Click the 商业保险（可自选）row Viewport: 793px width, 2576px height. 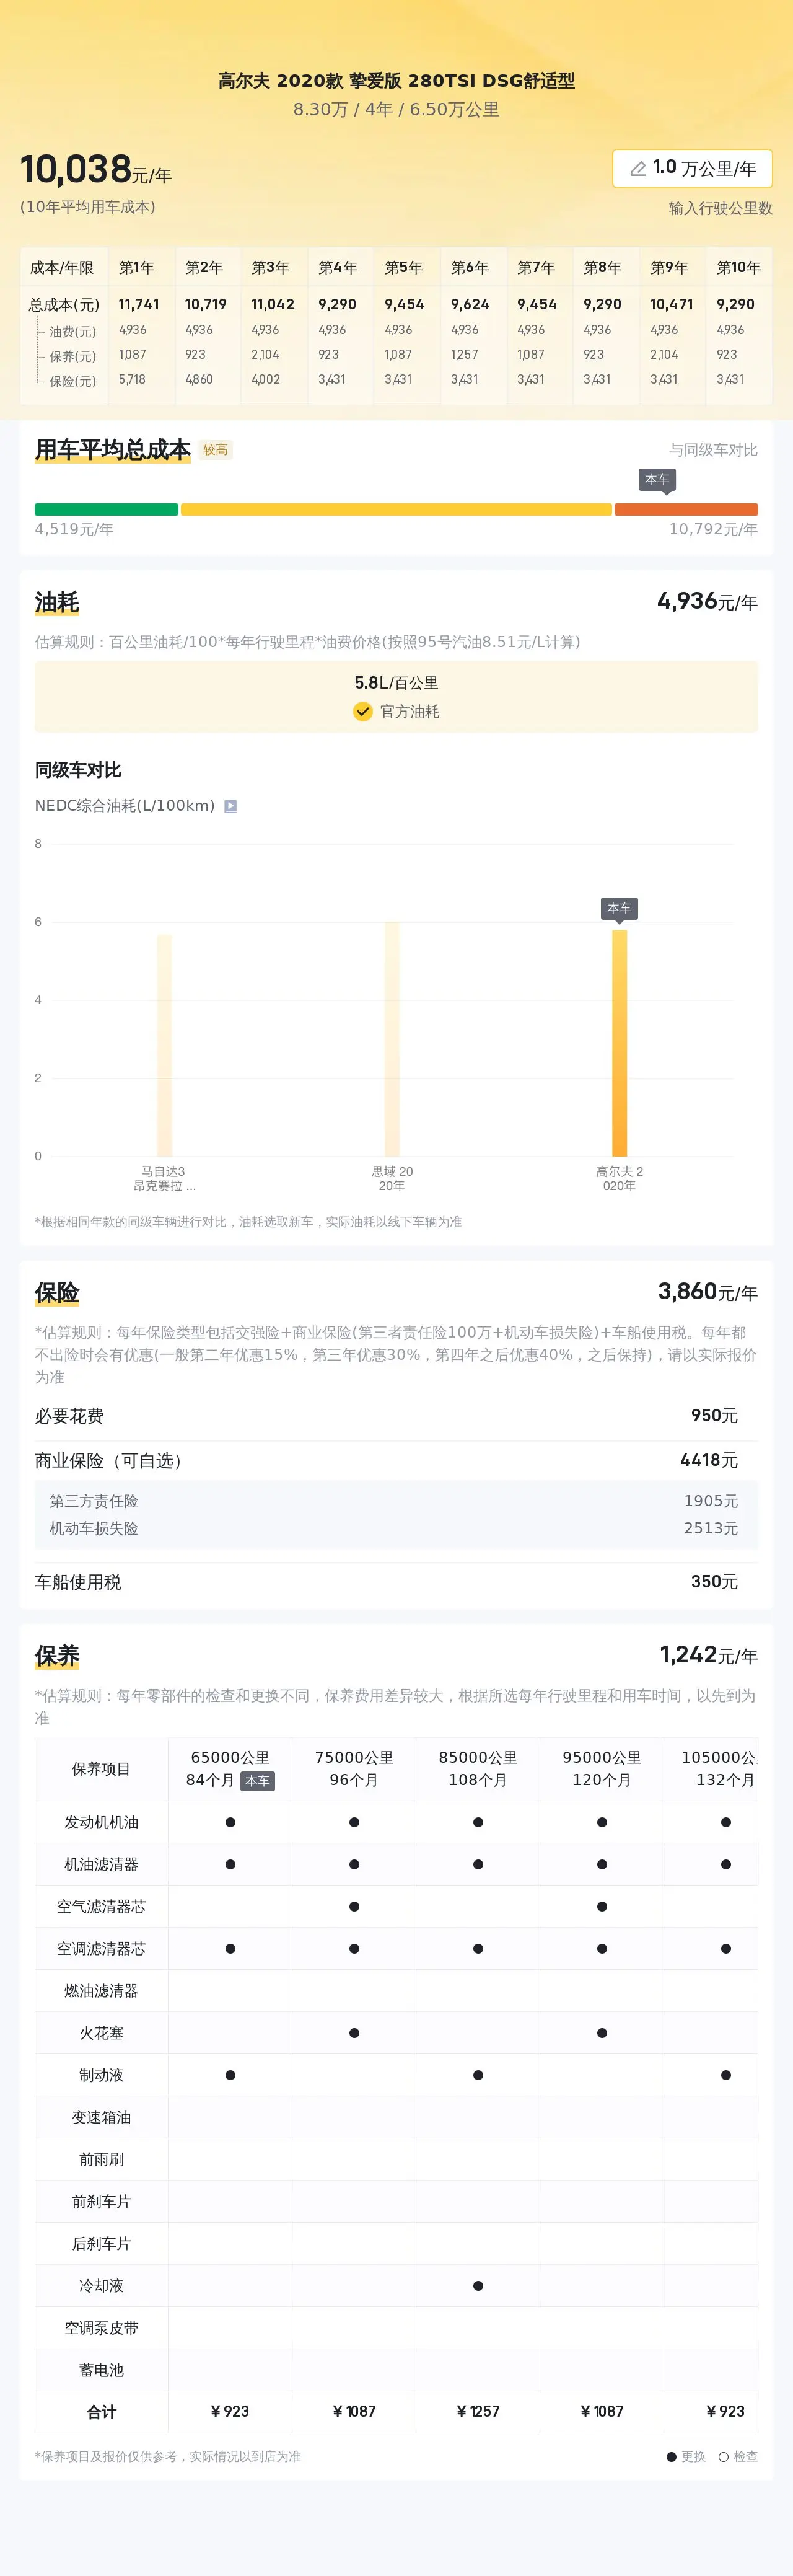coord(396,1460)
